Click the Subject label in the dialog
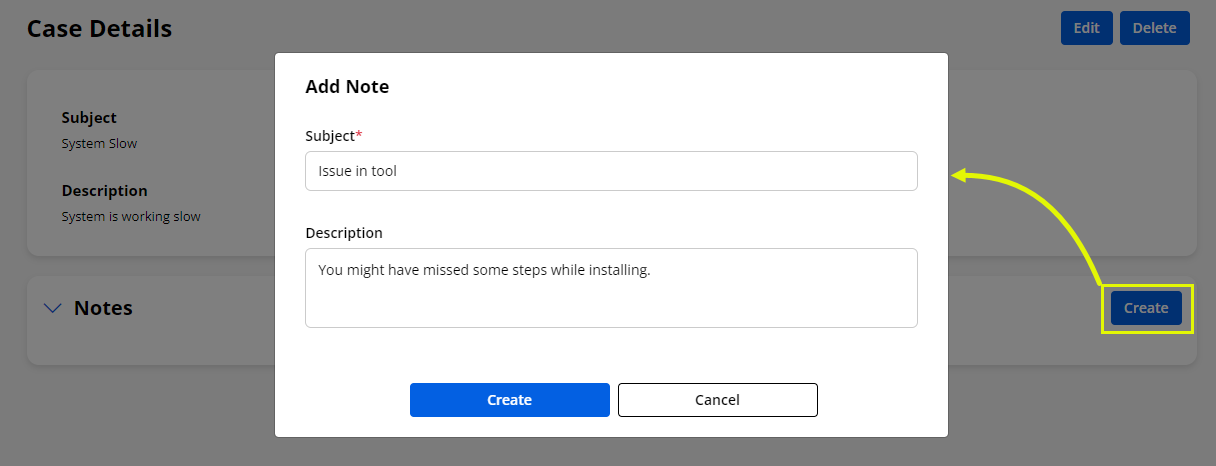This screenshot has height=466, width=1216. click(329, 135)
